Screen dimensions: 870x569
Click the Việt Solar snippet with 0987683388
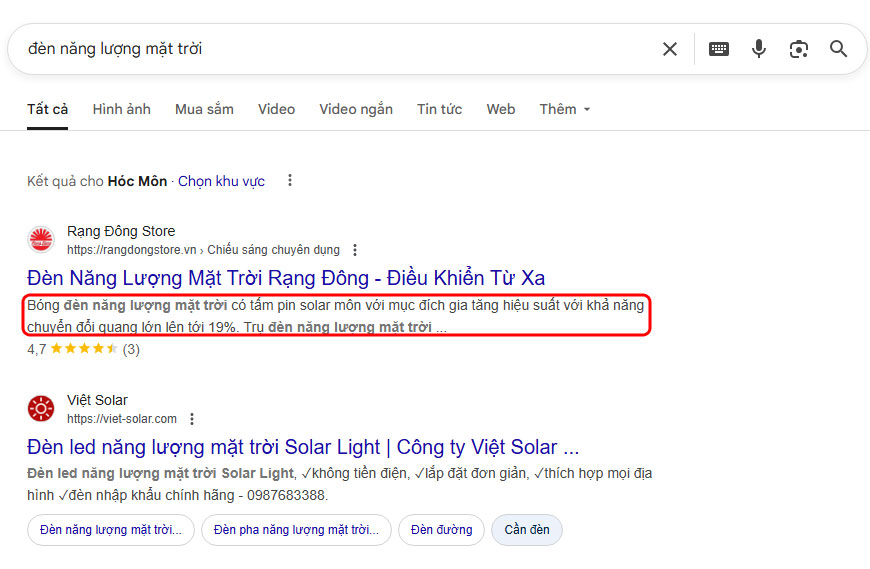340,484
